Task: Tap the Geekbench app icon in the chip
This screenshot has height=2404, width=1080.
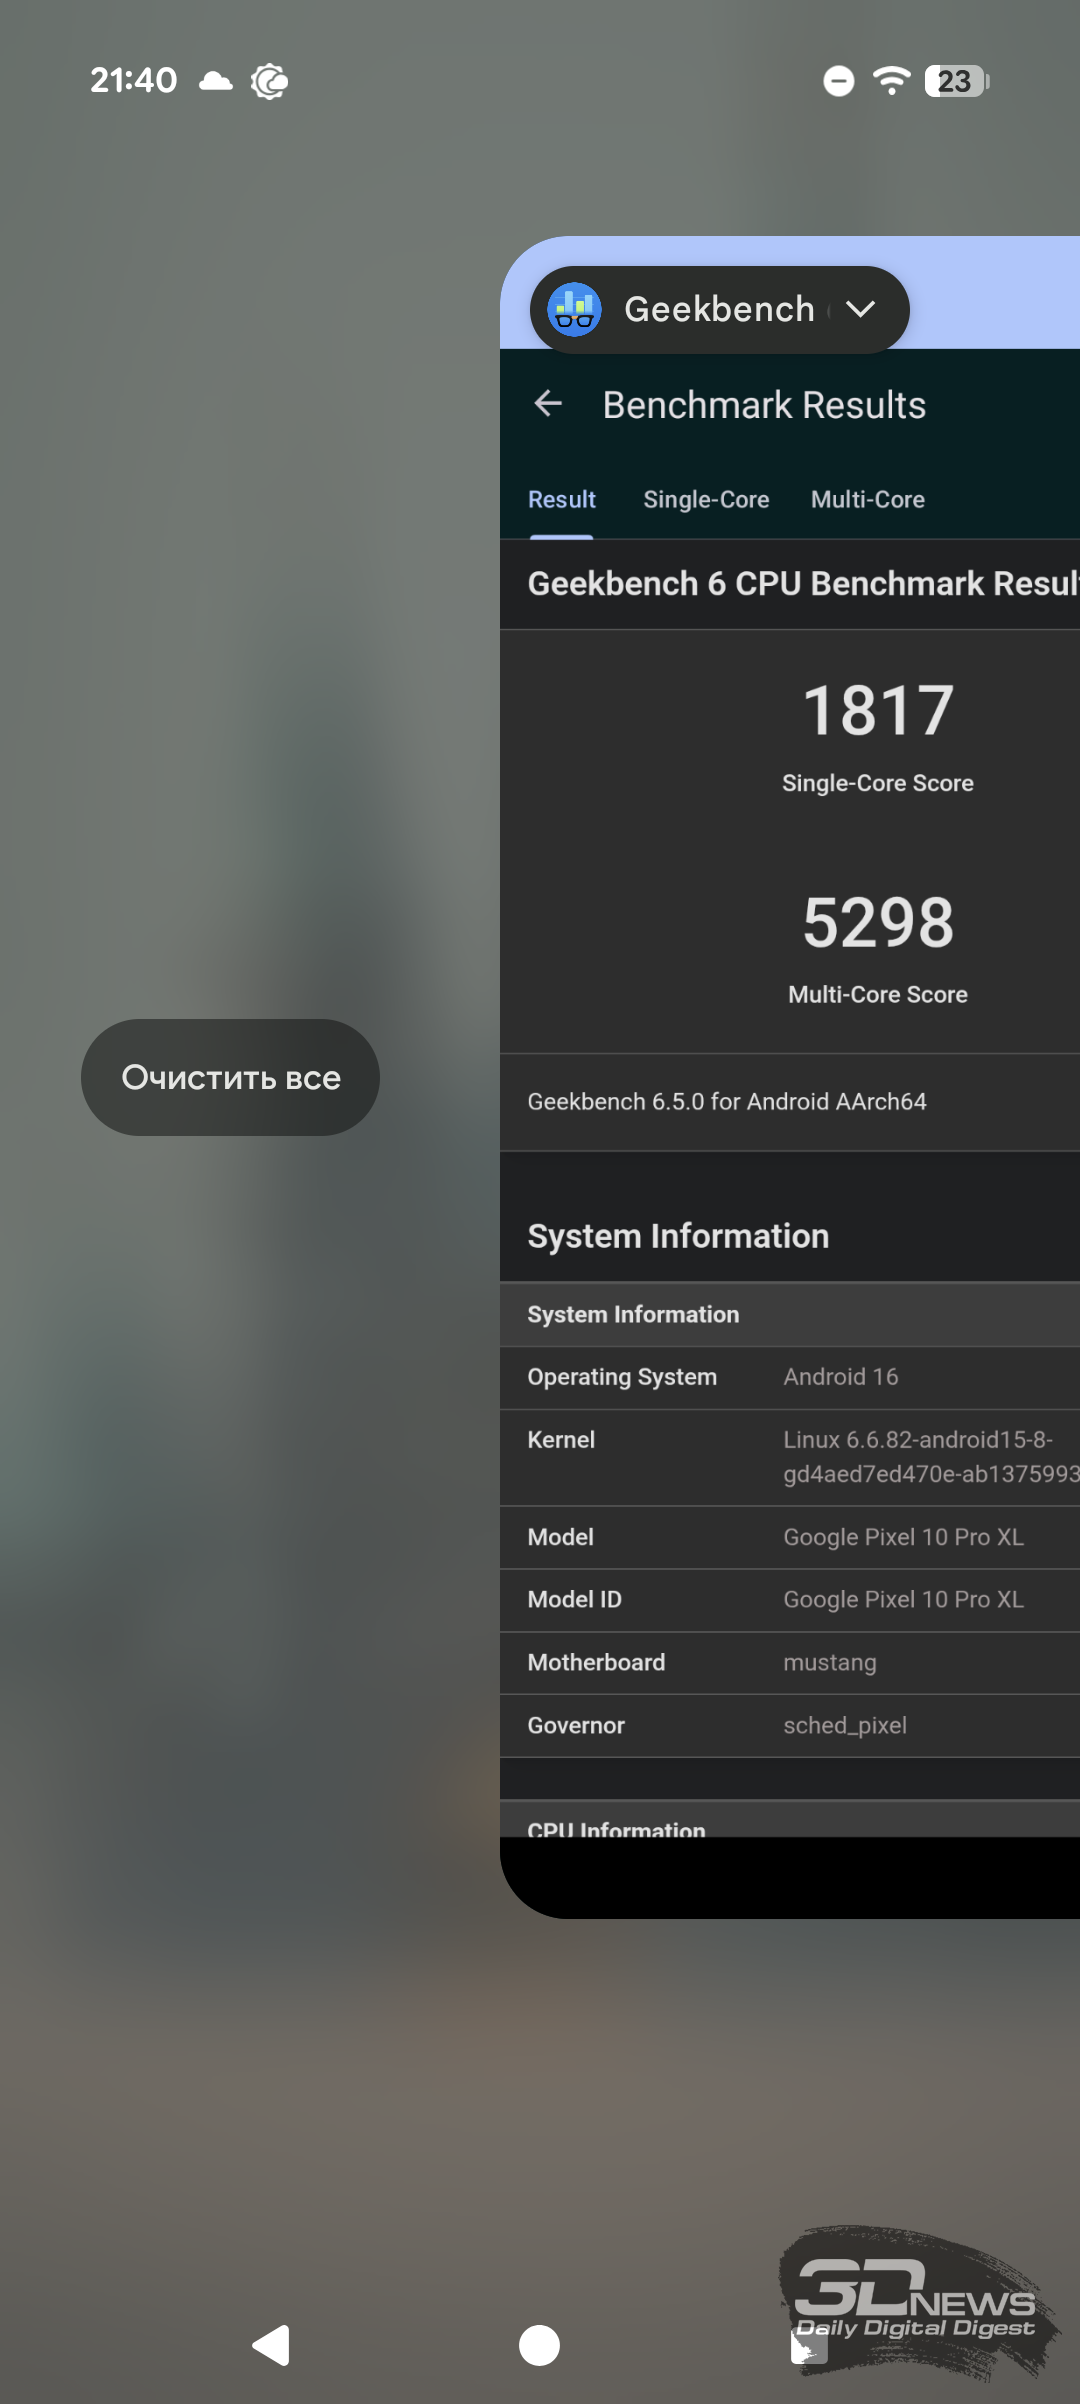Action: click(x=575, y=310)
